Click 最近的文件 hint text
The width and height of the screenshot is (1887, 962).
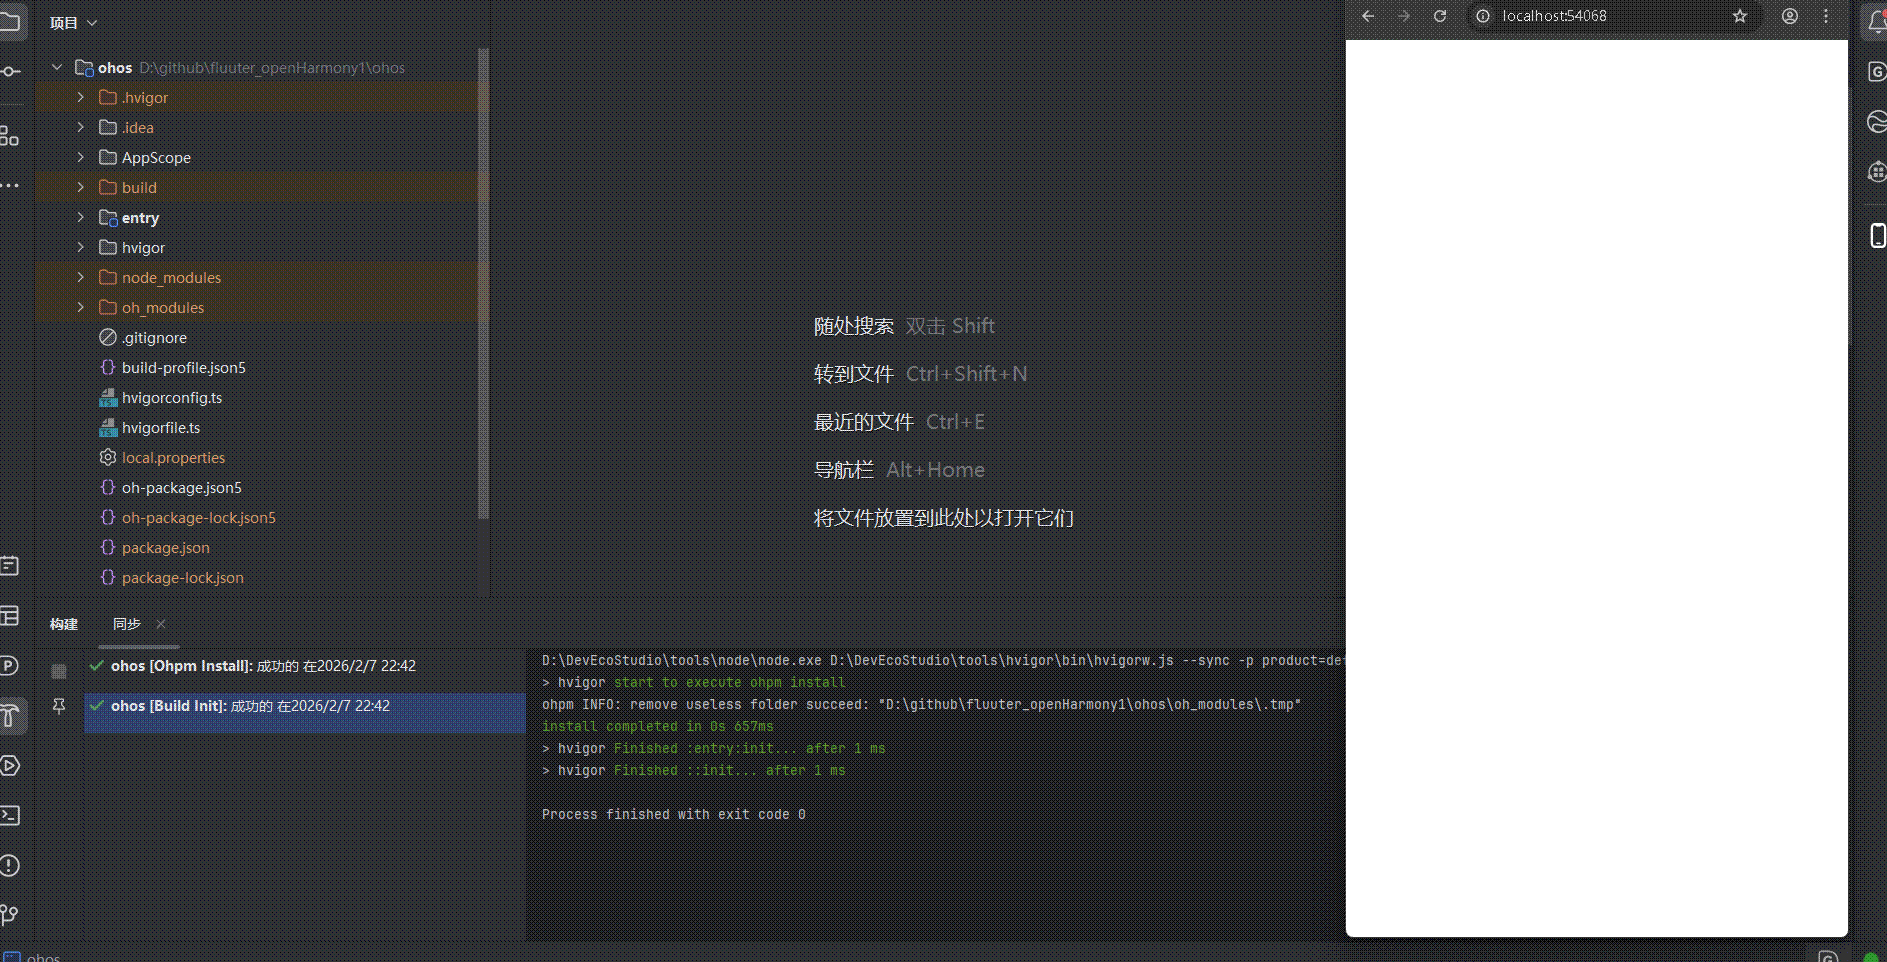pos(864,422)
